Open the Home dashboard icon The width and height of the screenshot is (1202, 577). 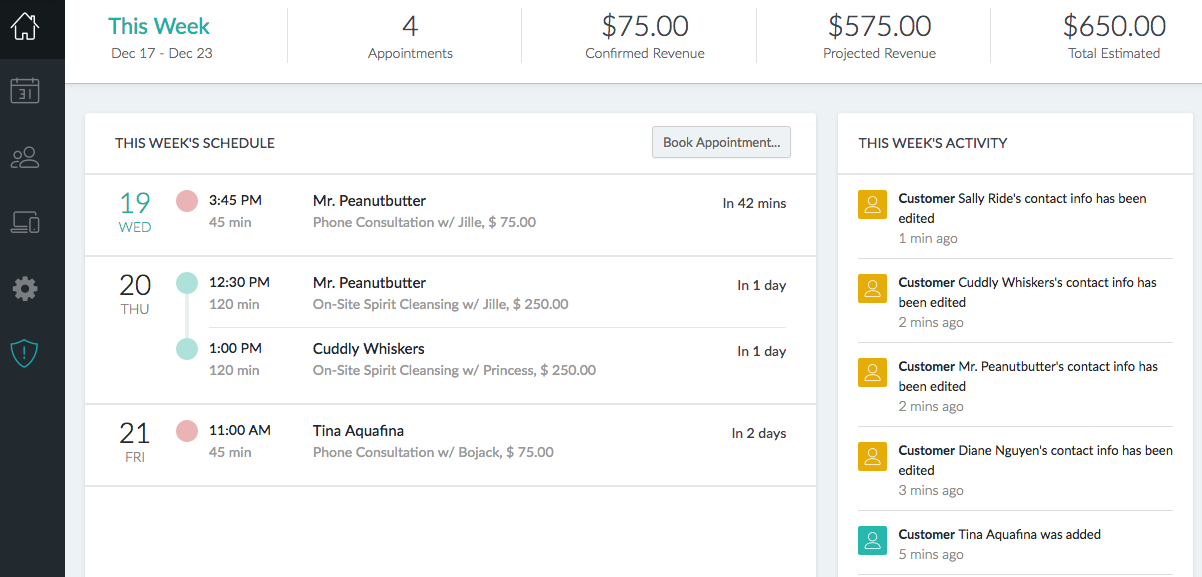tap(25, 26)
